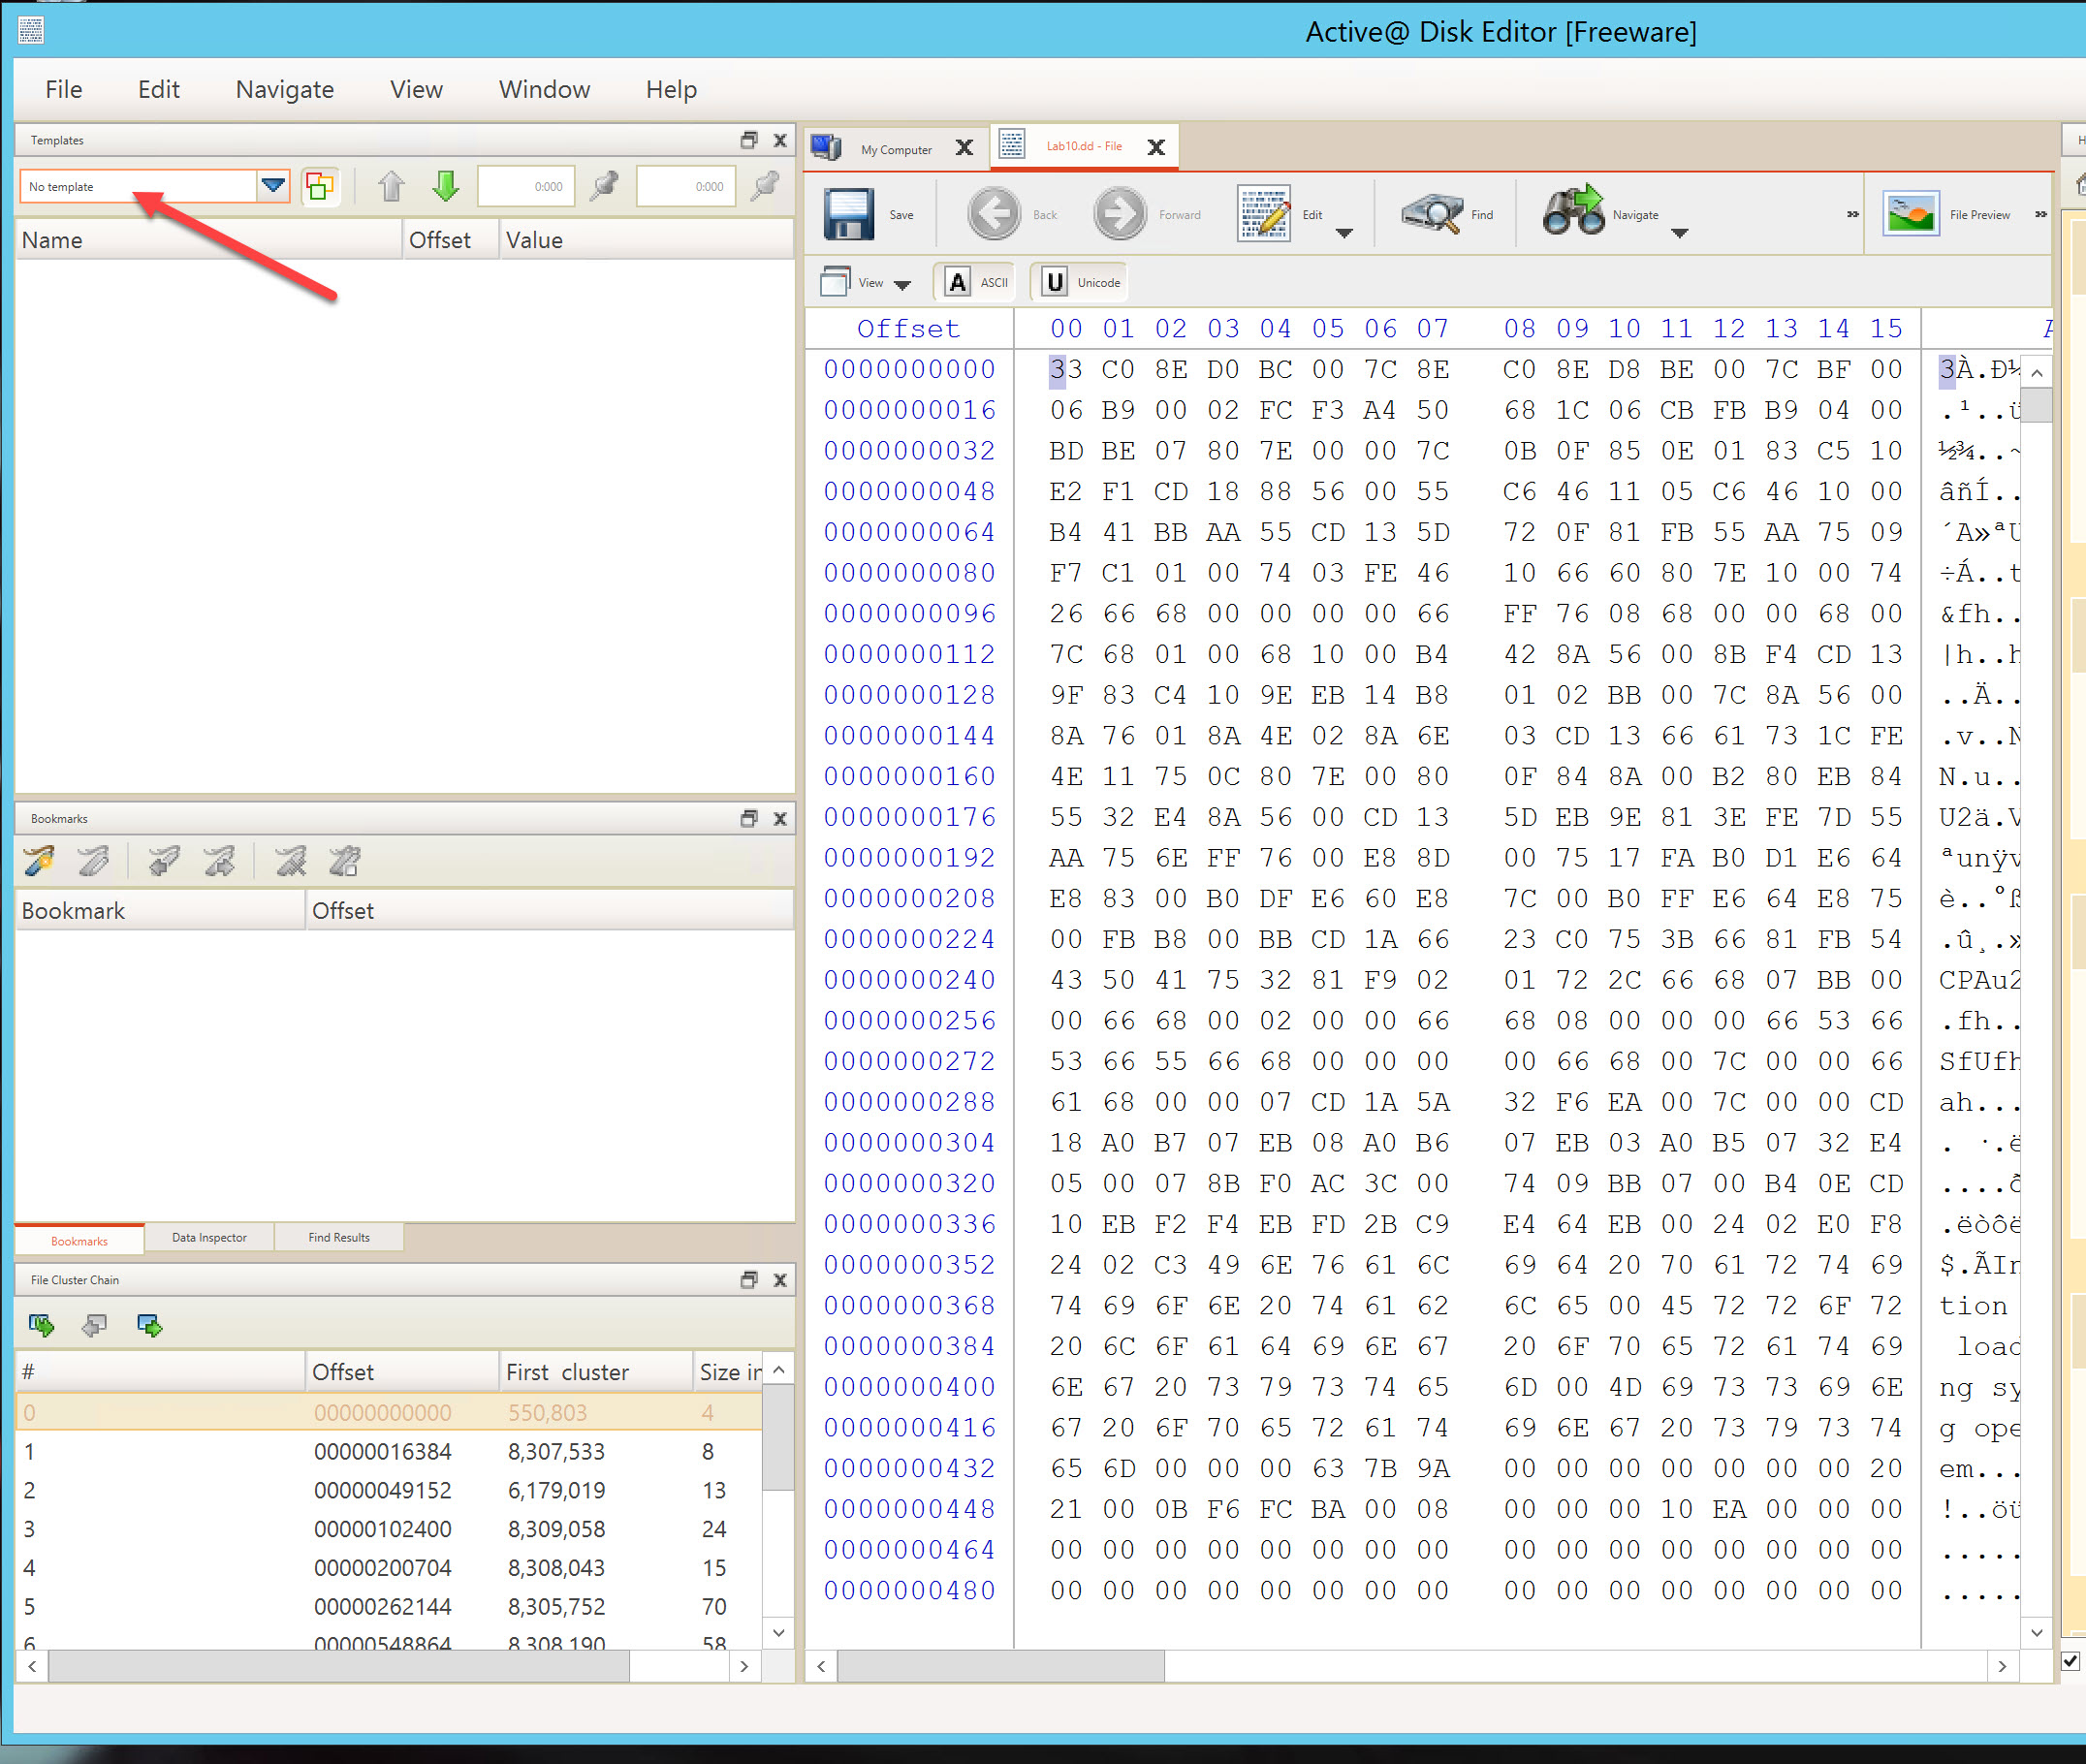Open the No template dropdown

[x=272, y=186]
